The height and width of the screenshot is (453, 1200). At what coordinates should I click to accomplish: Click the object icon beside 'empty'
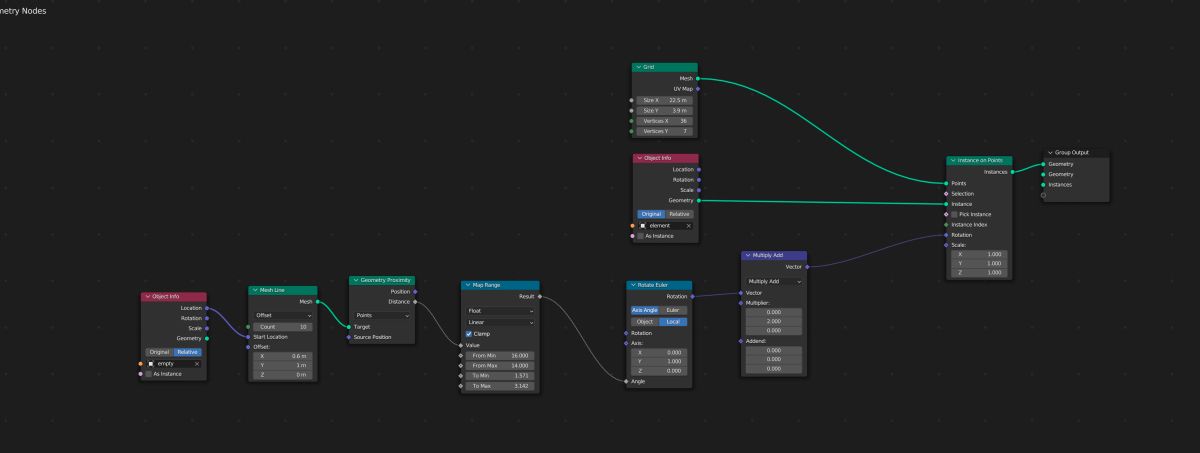click(x=151, y=363)
